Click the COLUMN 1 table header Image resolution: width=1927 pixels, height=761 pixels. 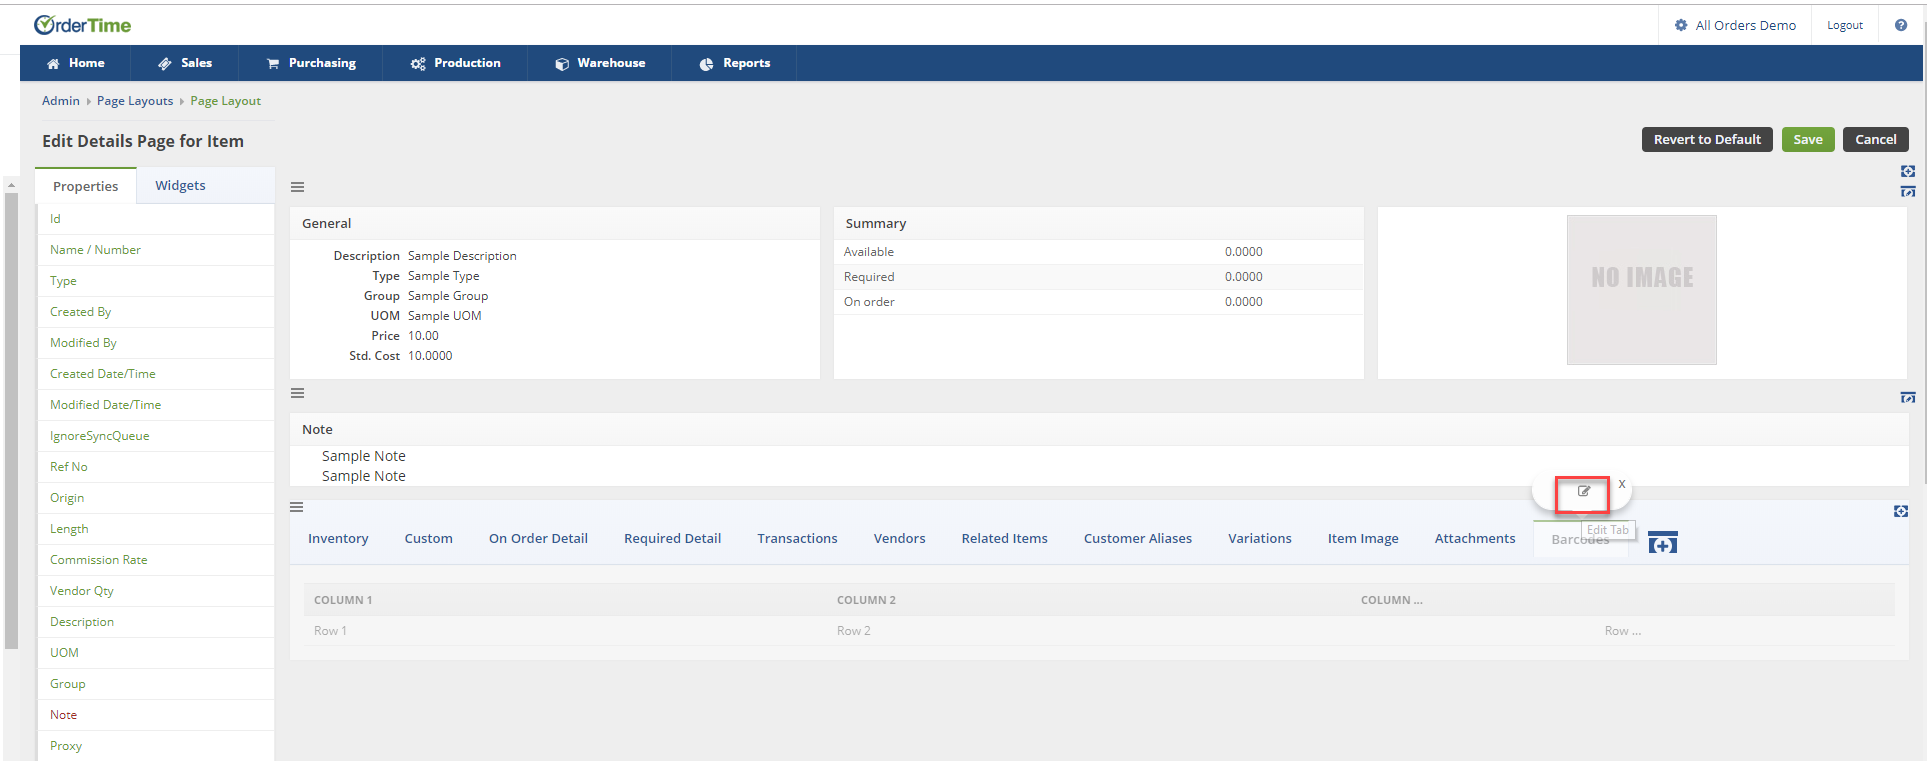(343, 600)
